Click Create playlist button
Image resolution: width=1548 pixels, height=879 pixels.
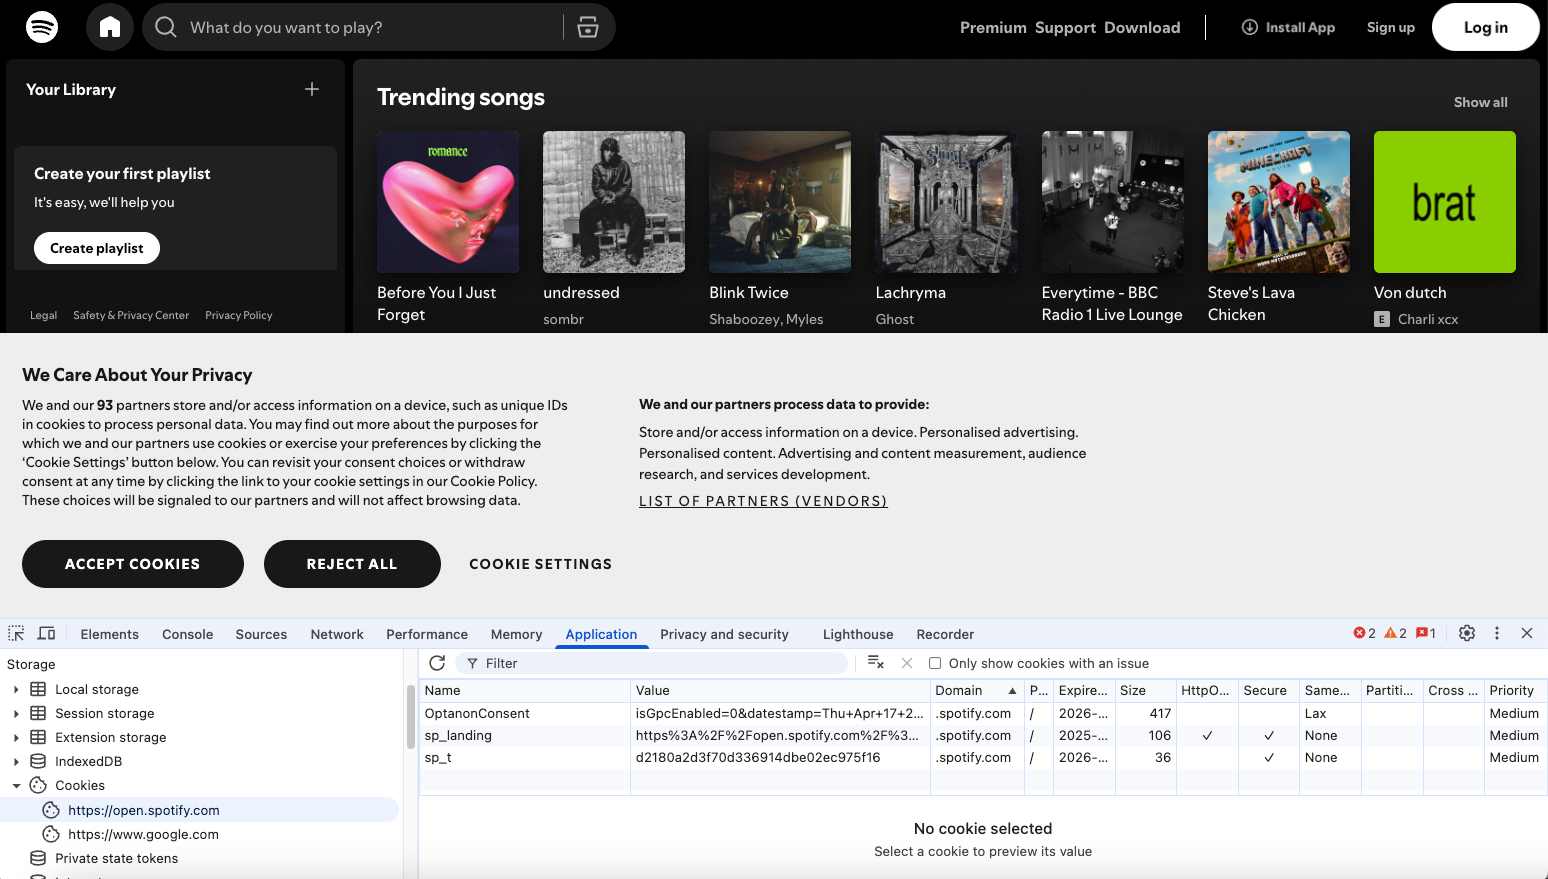pyautogui.click(x=97, y=248)
